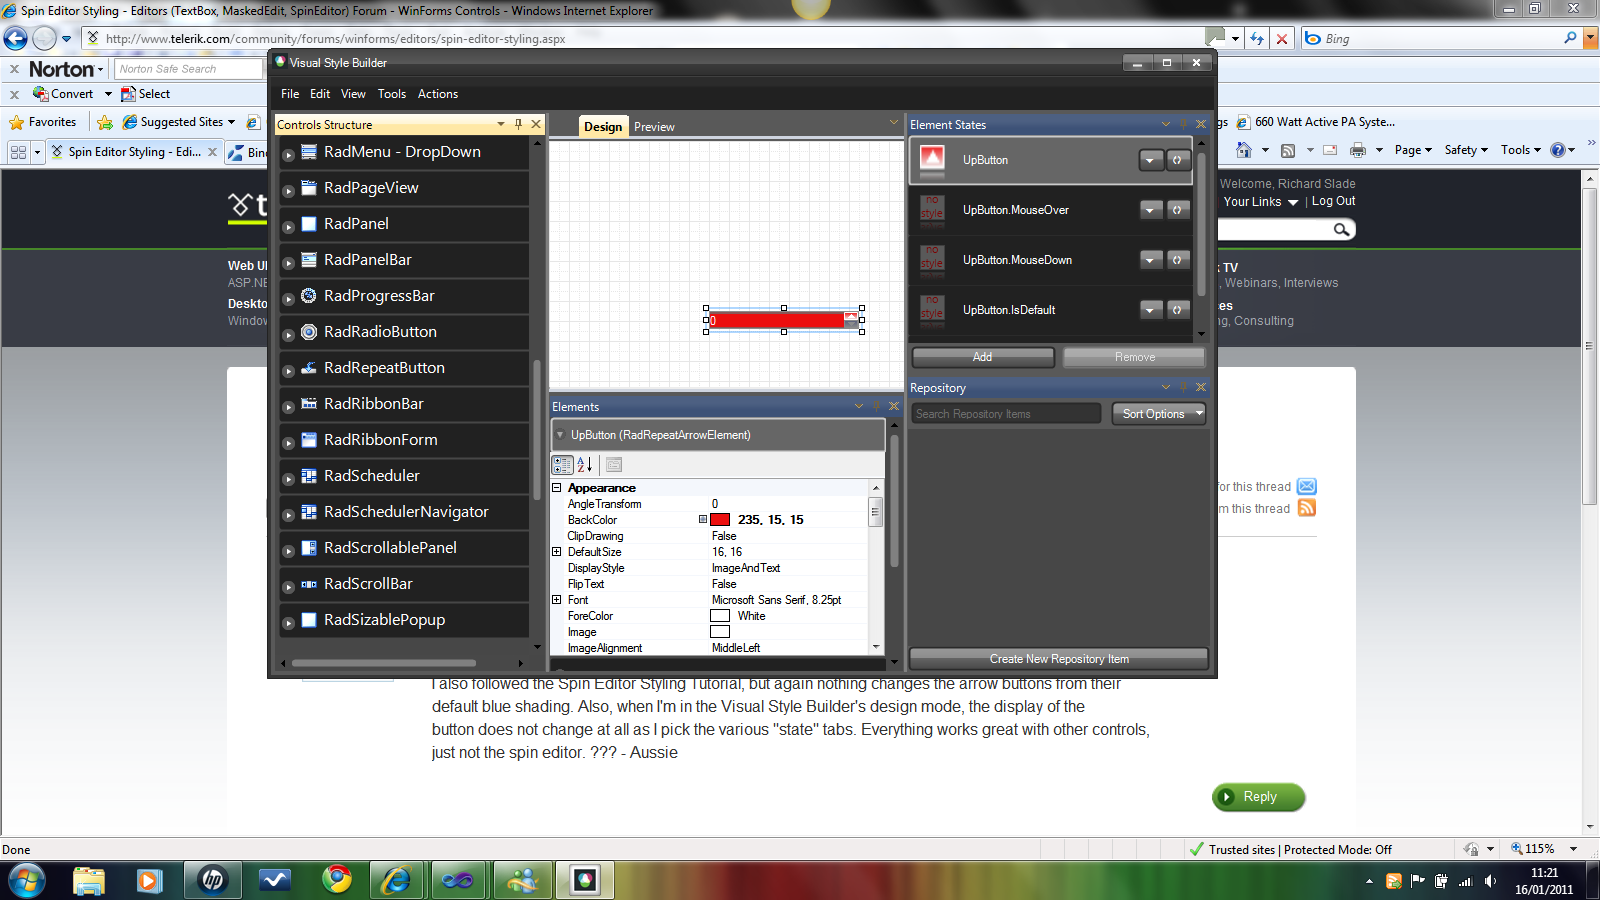Open dropdown arrow for UpButton.IsDefault state
The width and height of the screenshot is (1600, 900).
coord(1151,310)
